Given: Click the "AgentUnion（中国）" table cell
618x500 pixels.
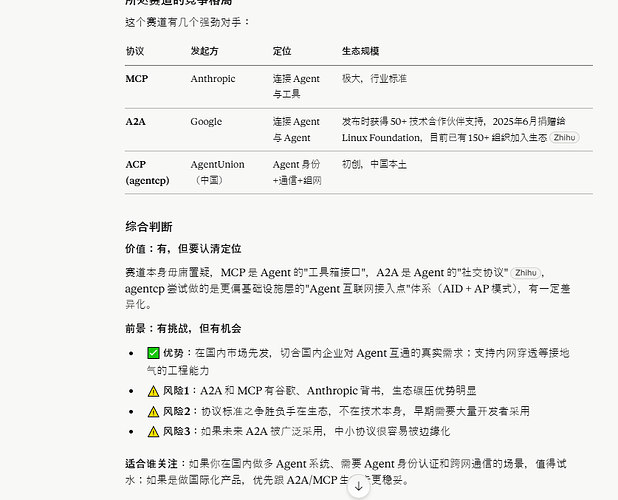Looking at the screenshot, I should [218, 173].
